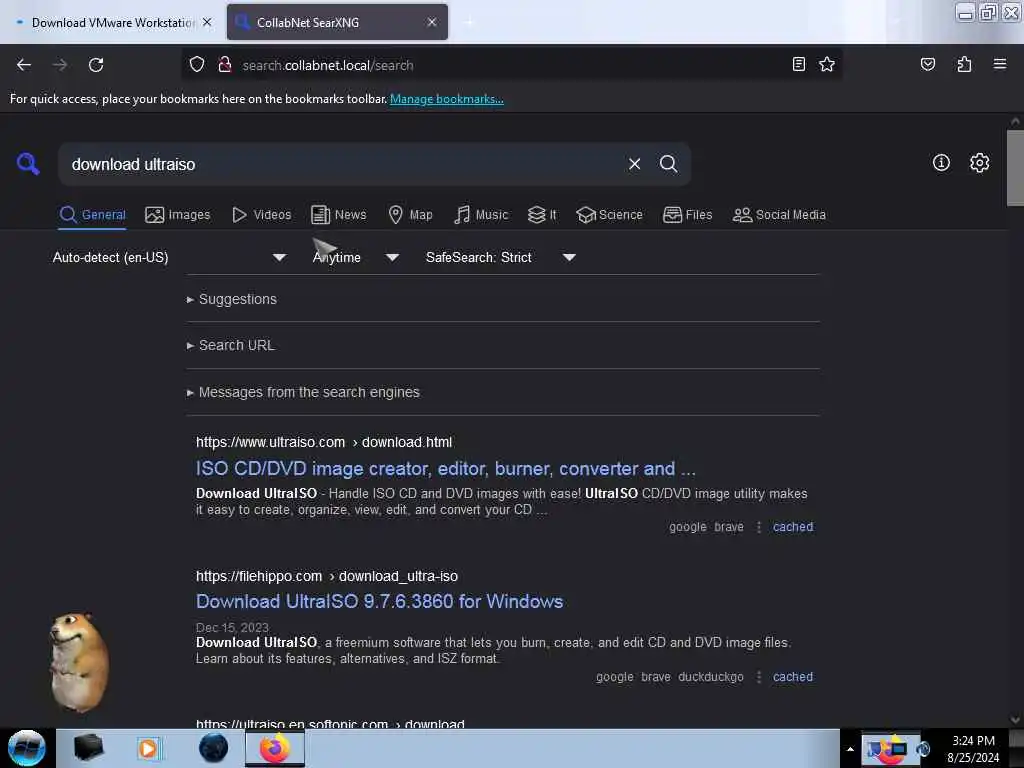Screen dimensions: 1024x768
Task: Open the SafeSearch: Strict dropdown
Action: pyautogui.click(x=500, y=257)
